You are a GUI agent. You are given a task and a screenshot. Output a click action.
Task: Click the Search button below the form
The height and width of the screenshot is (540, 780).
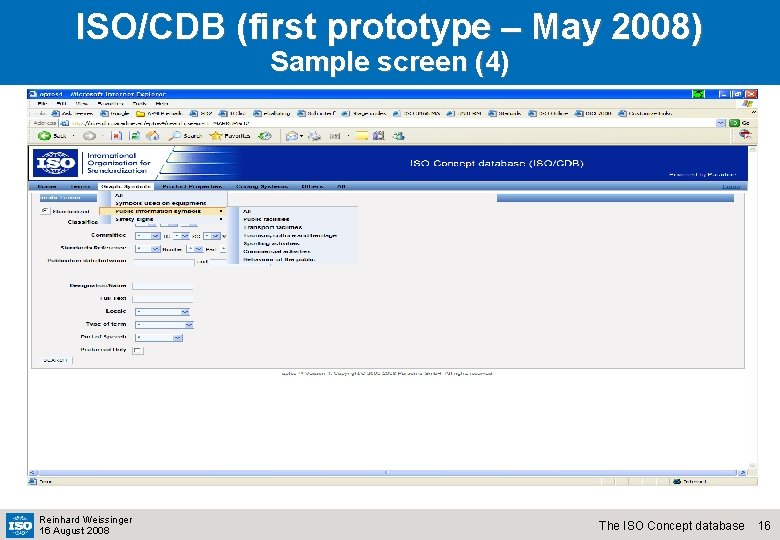click(x=55, y=360)
